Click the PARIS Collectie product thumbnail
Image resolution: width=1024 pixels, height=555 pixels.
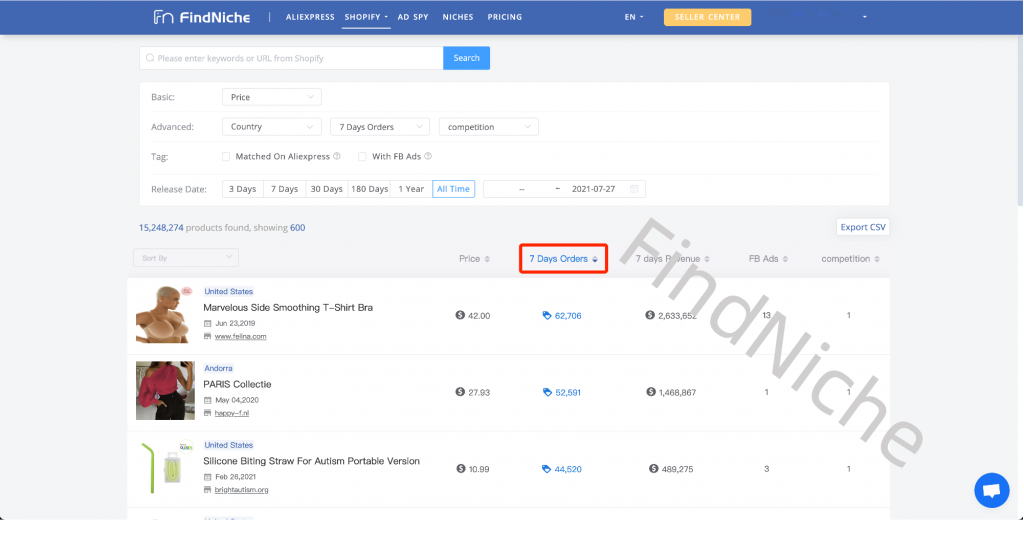coord(165,390)
